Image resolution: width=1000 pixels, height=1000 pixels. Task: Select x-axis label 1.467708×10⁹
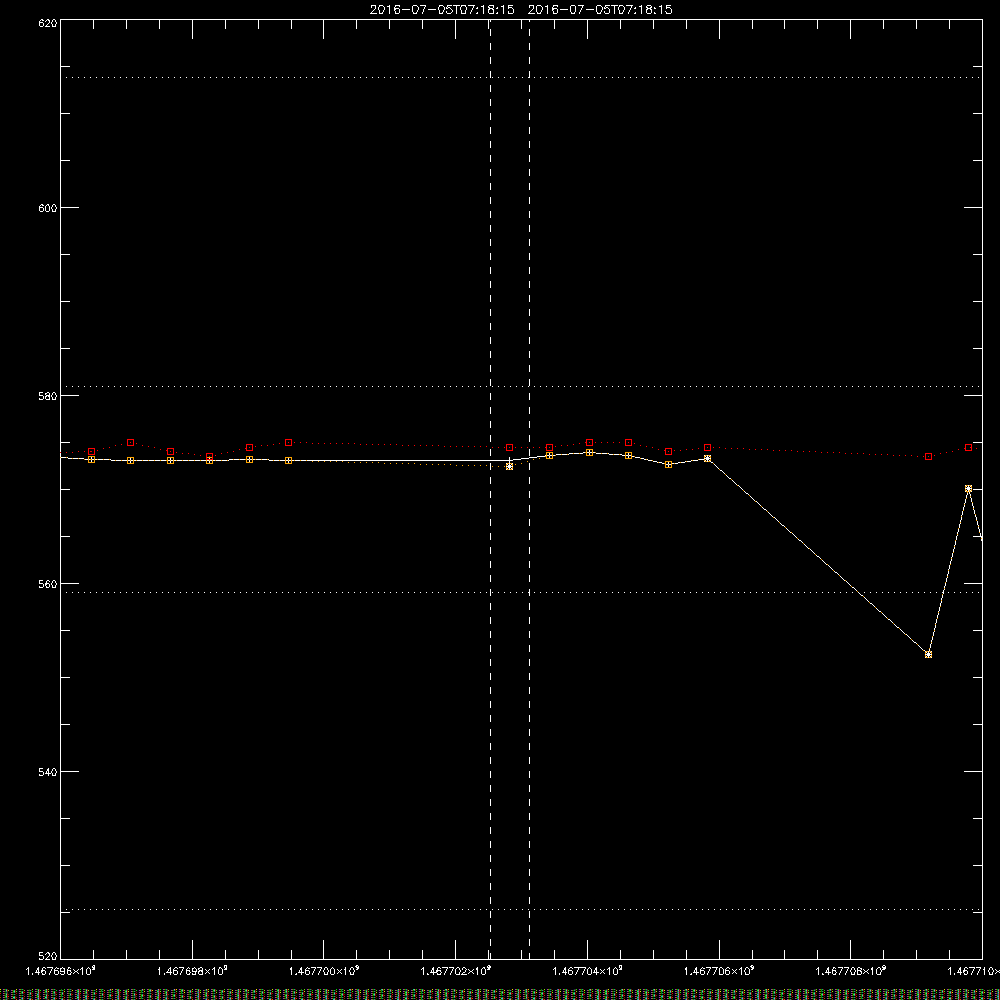[851, 971]
